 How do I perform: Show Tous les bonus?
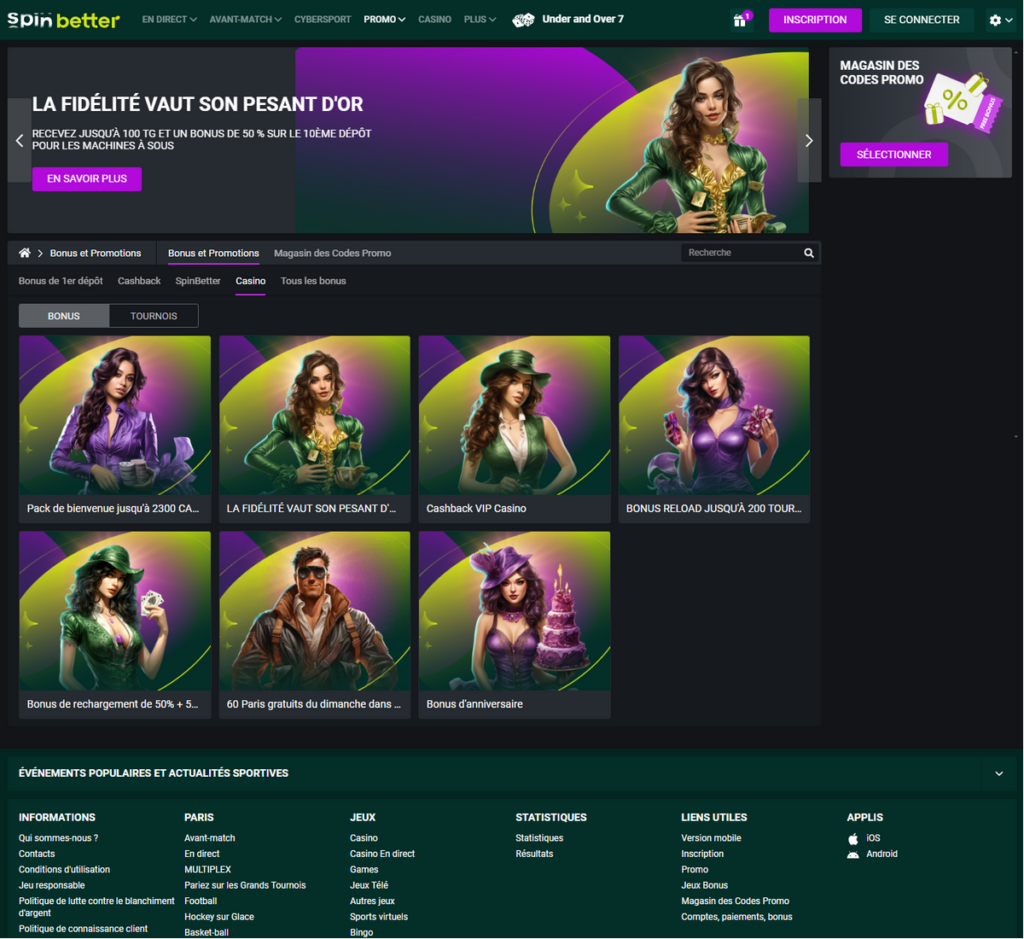tap(313, 281)
